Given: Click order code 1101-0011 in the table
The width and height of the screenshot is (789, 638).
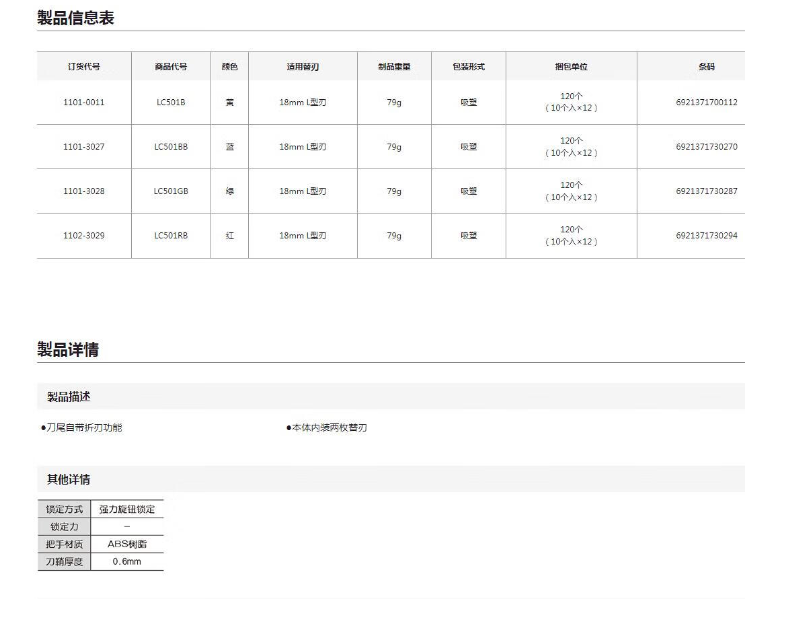Looking at the screenshot, I should pyautogui.click(x=84, y=102).
